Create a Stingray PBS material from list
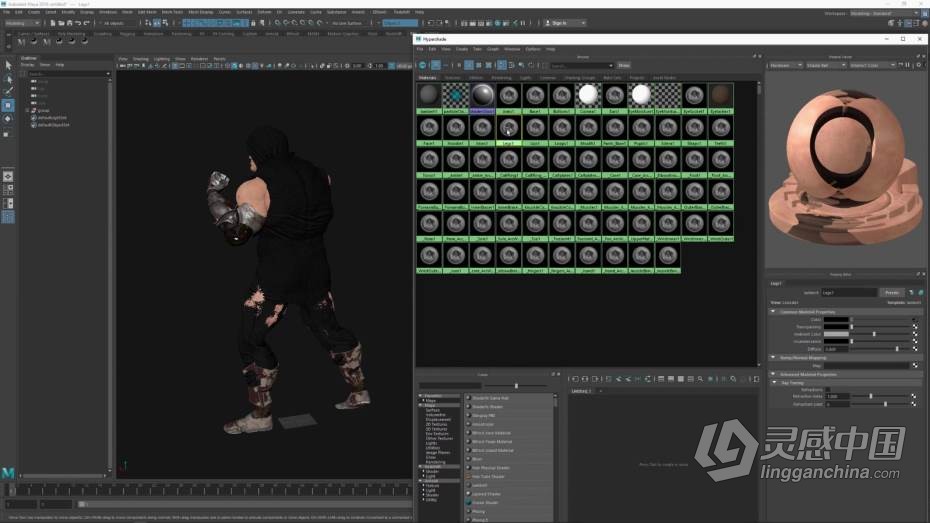The image size is (930, 523). [x=483, y=416]
